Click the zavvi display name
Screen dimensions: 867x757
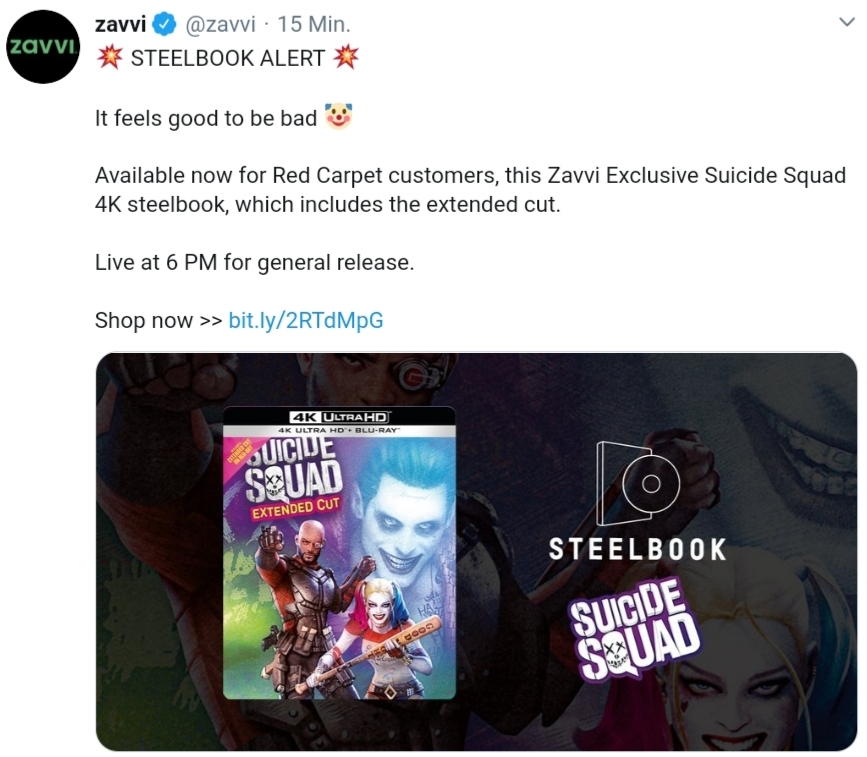click(121, 24)
